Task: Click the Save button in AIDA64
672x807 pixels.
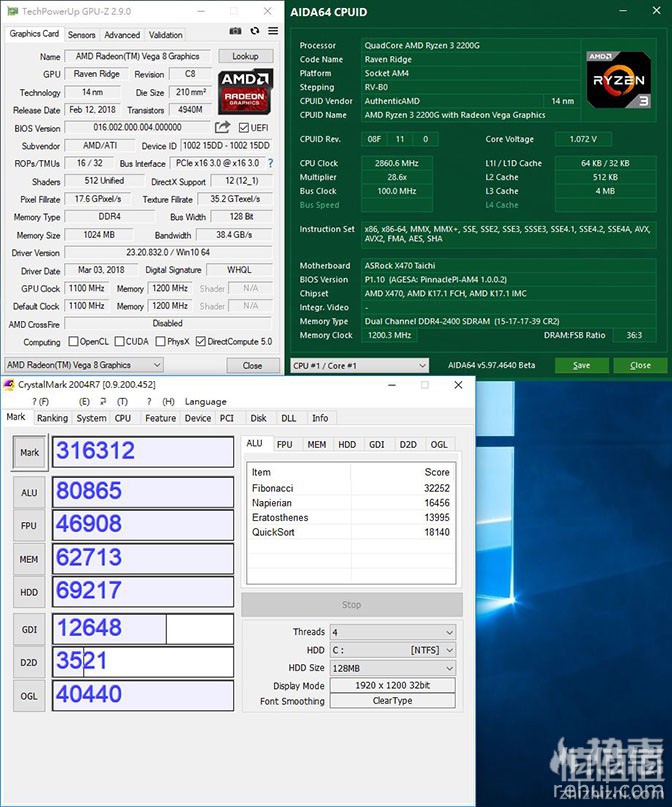Action: point(581,365)
